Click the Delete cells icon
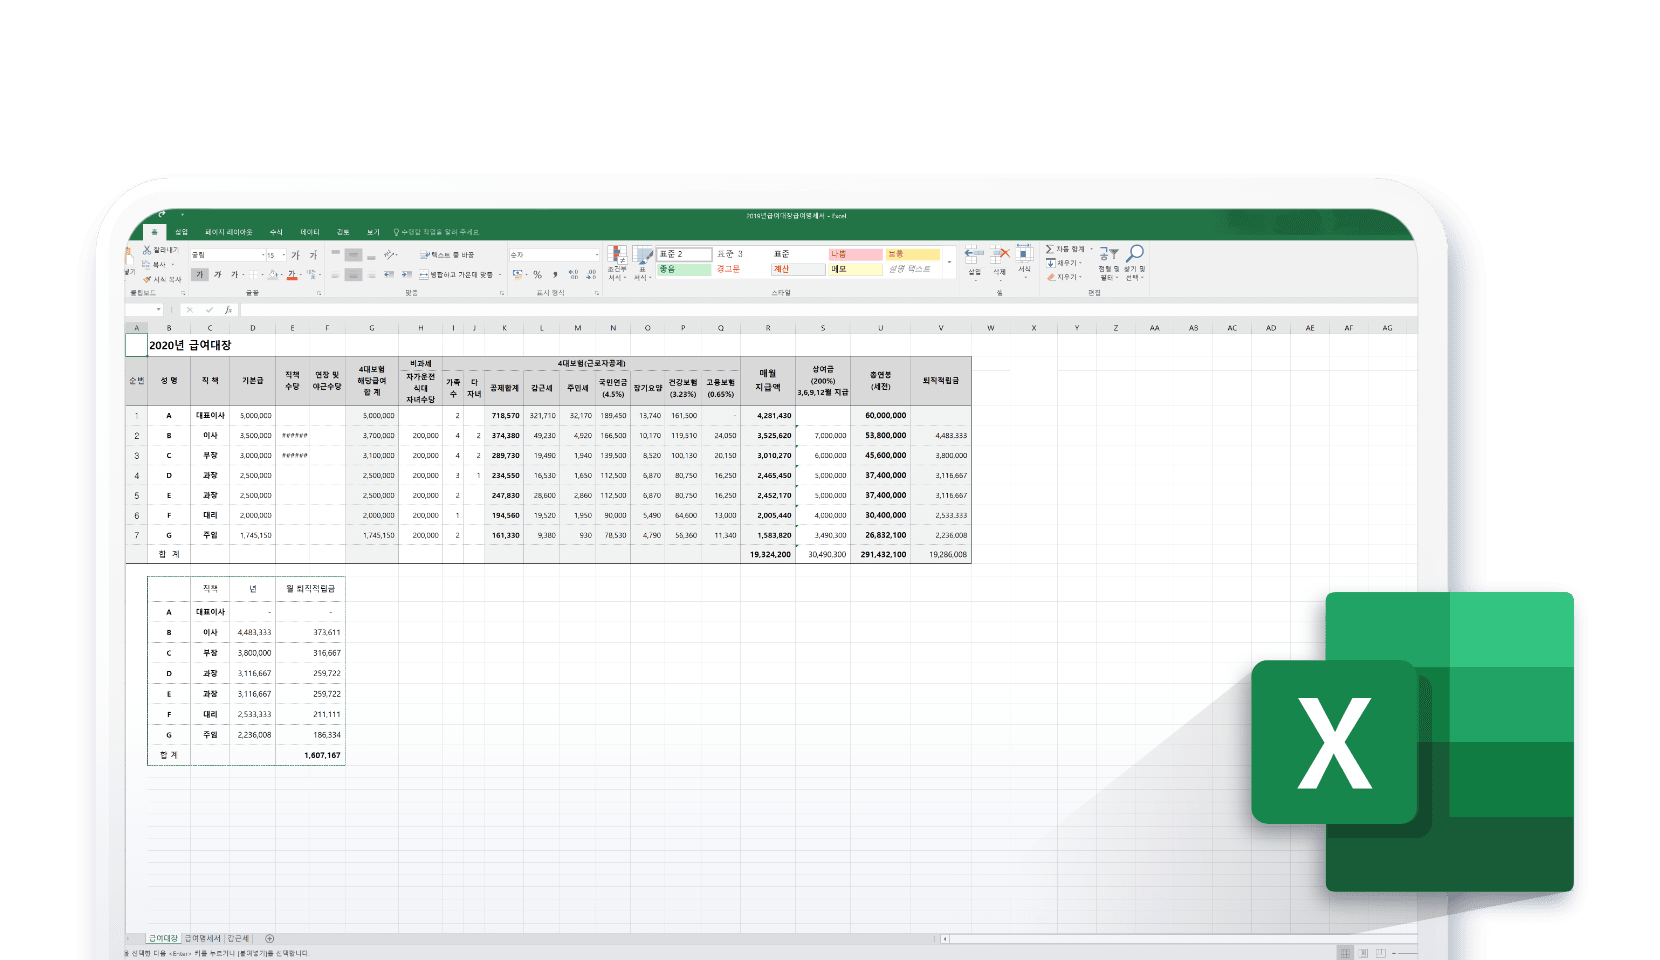 pyautogui.click(x=999, y=255)
